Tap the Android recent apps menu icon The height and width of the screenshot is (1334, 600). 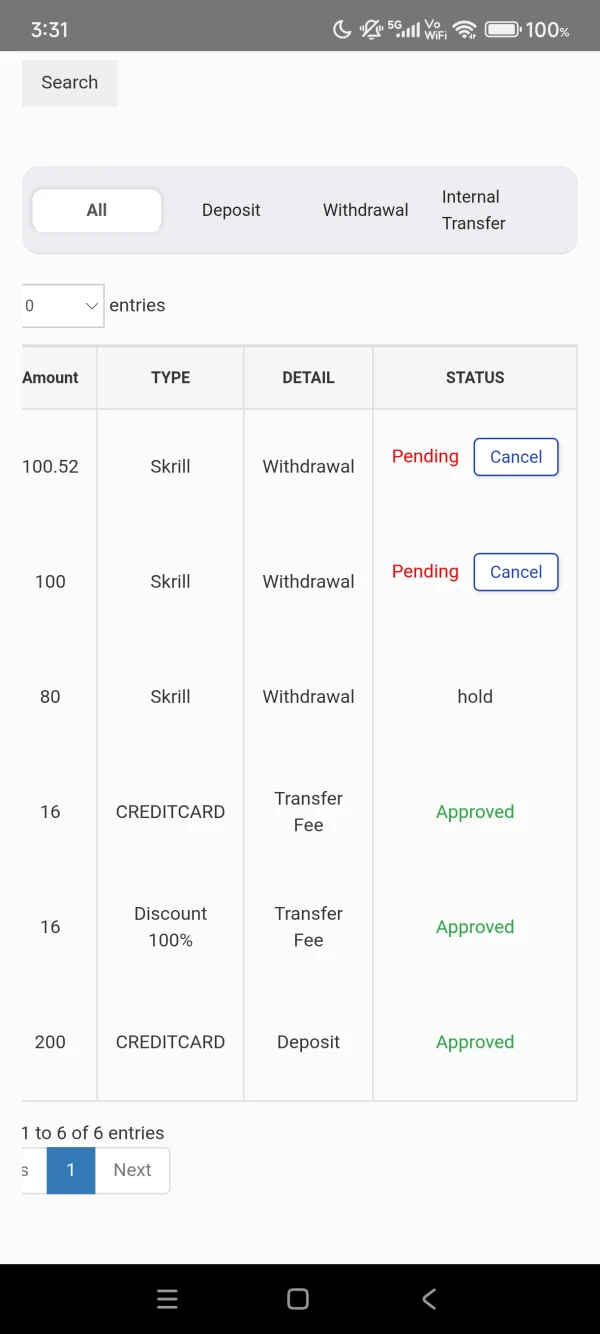(168, 1299)
